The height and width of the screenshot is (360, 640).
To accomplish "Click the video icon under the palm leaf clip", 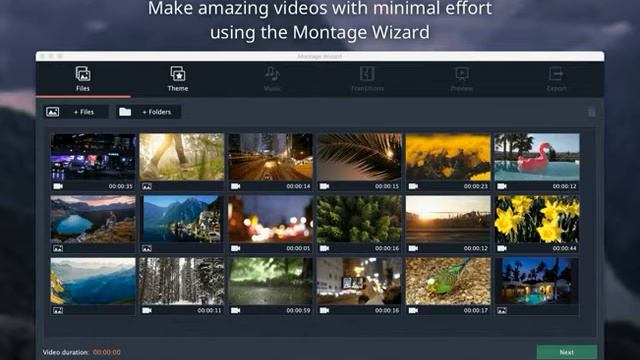I will pyautogui.click(x=324, y=186).
